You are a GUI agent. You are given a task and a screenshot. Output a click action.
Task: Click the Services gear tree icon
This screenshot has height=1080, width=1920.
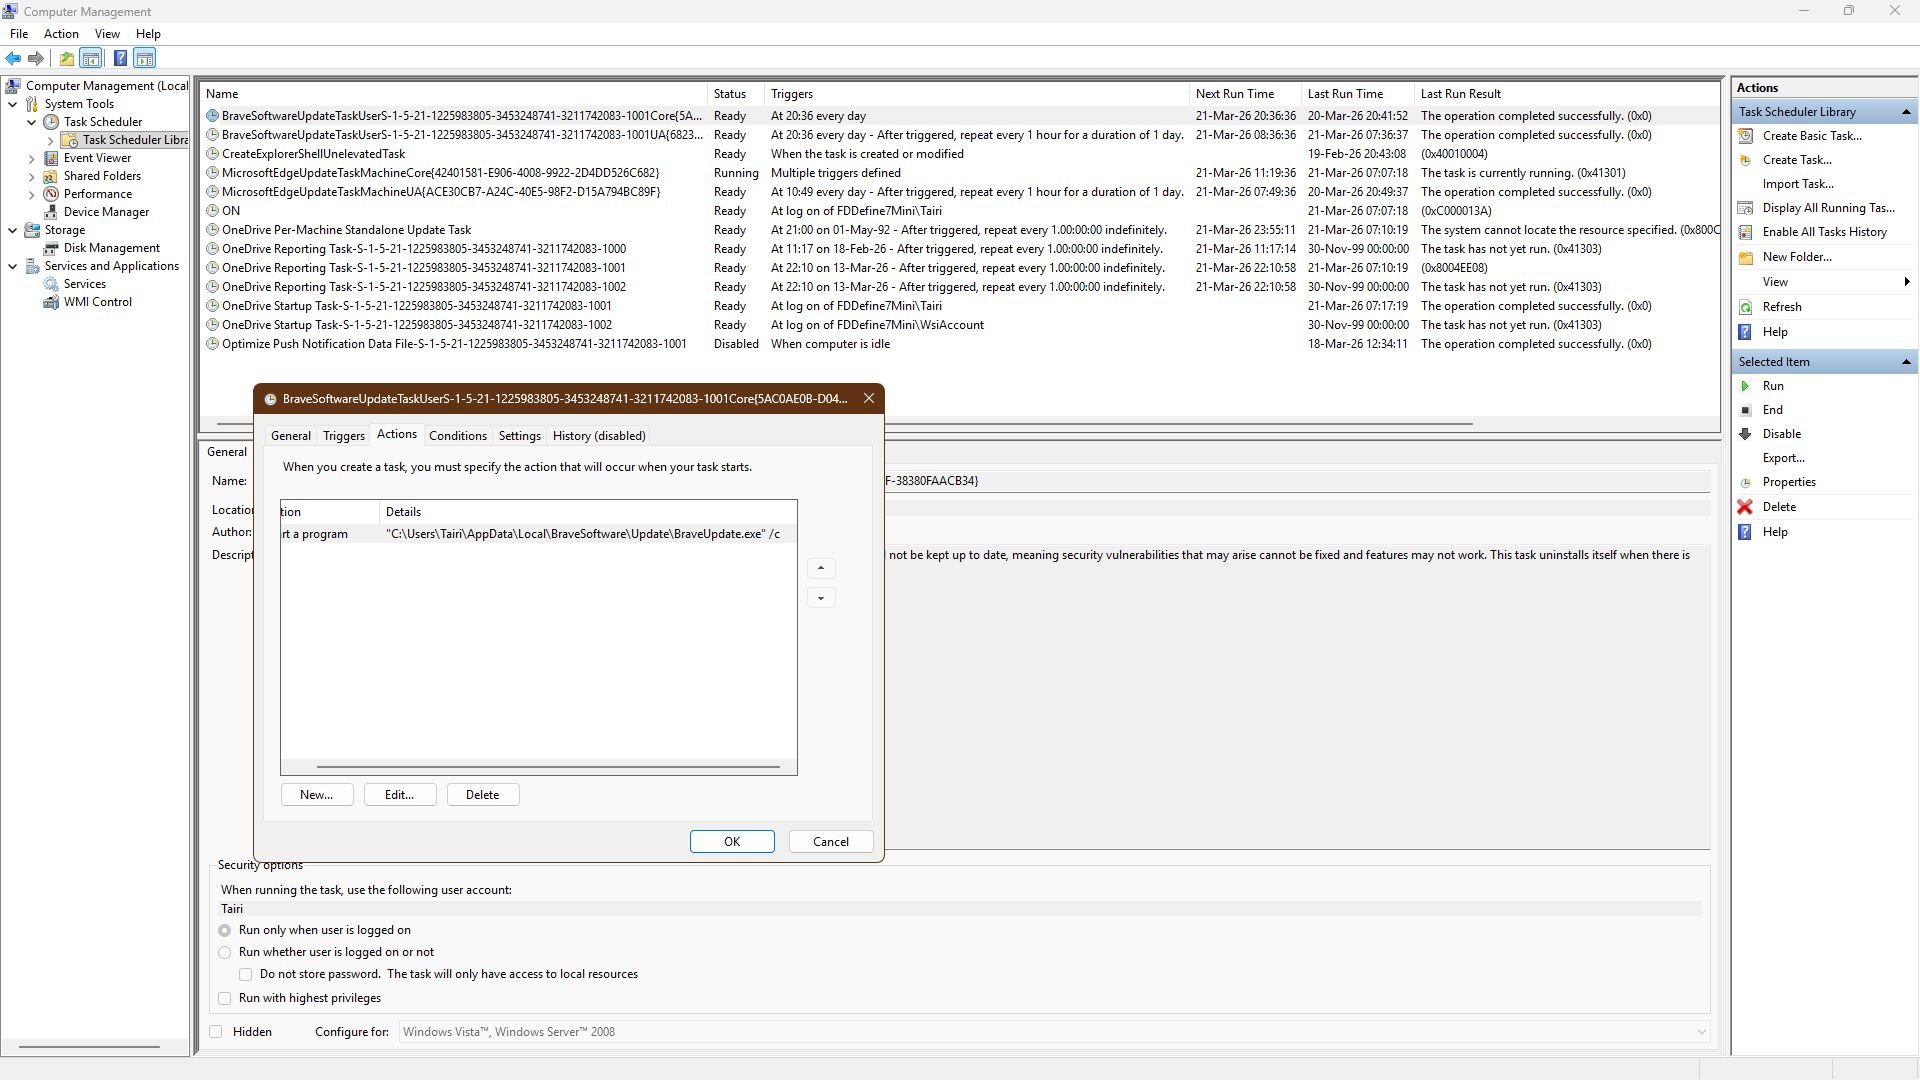[51, 284]
